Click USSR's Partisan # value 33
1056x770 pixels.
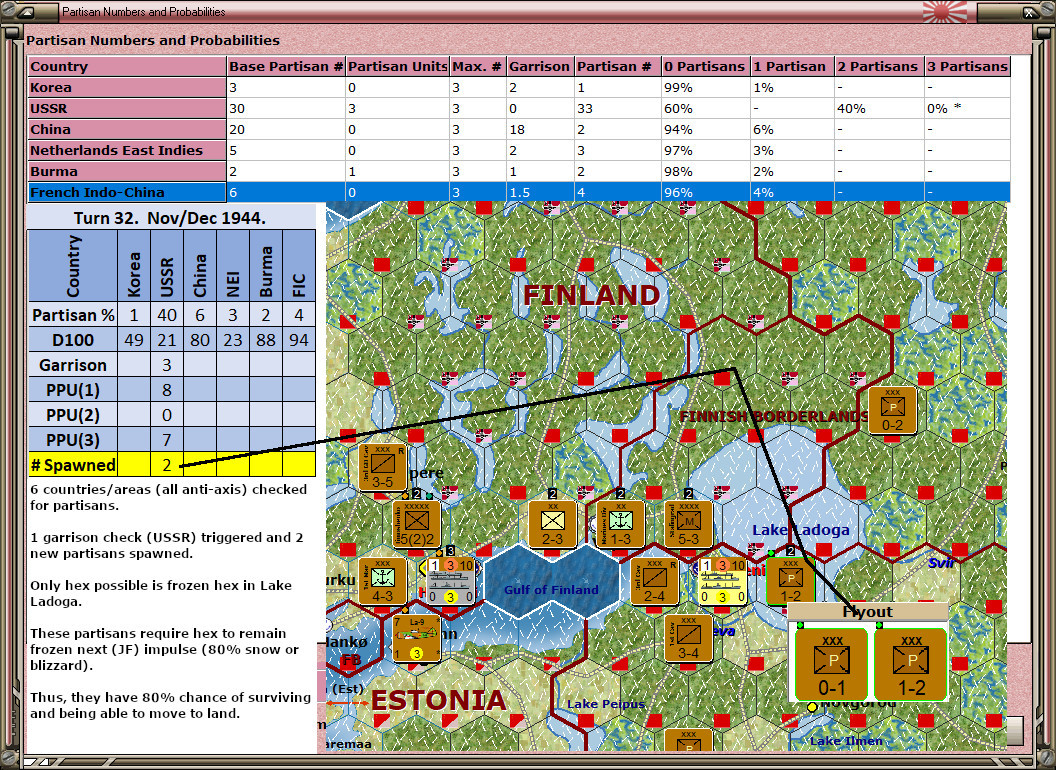point(617,108)
